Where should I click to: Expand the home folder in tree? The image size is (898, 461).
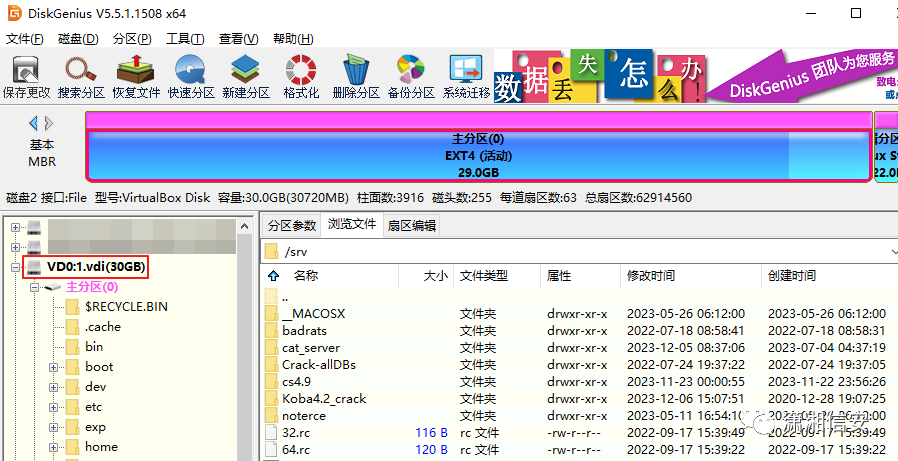(x=53, y=448)
